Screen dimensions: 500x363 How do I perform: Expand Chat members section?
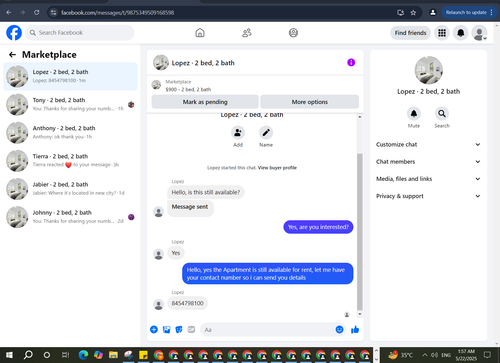[x=428, y=162]
